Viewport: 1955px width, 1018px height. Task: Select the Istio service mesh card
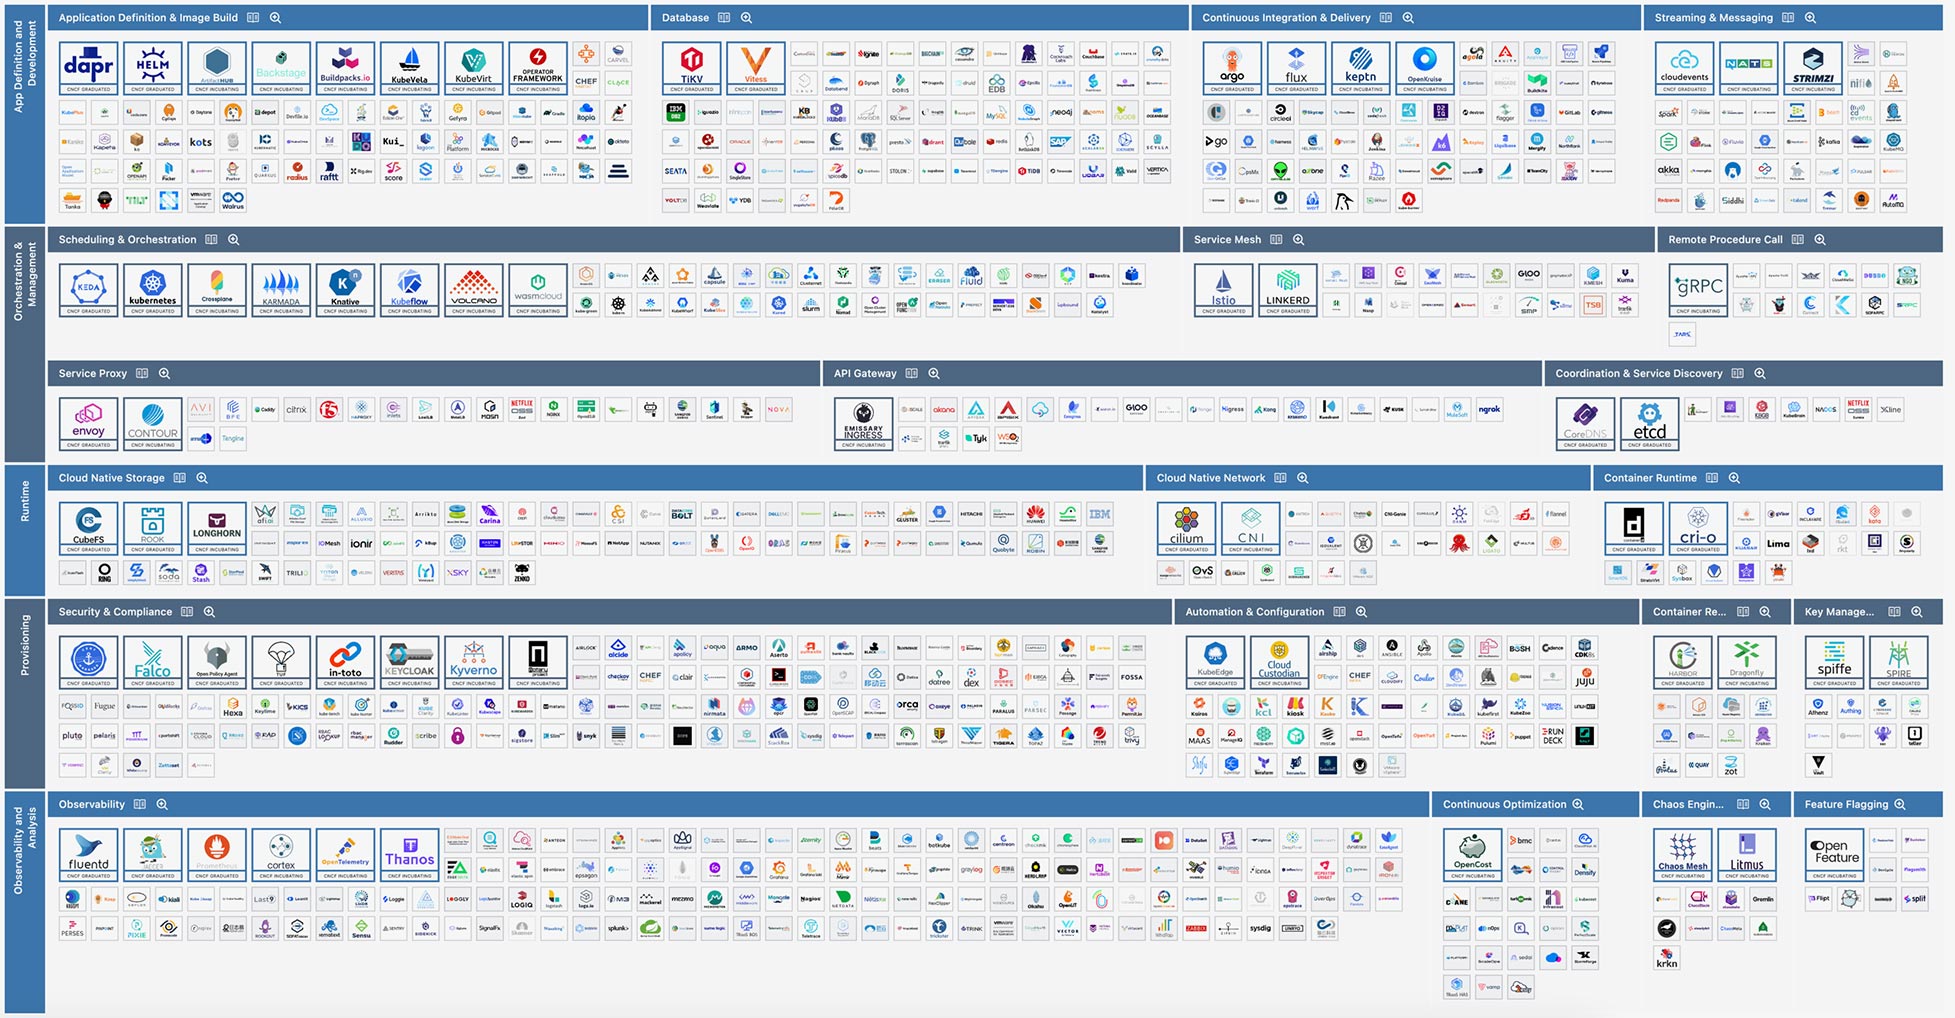click(x=1224, y=290)
